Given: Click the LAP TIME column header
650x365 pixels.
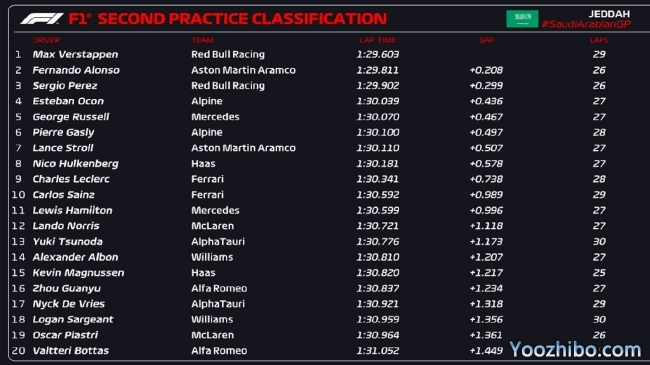Looking at the screenshot, I should pyautogui.click(x=378, y=40).
